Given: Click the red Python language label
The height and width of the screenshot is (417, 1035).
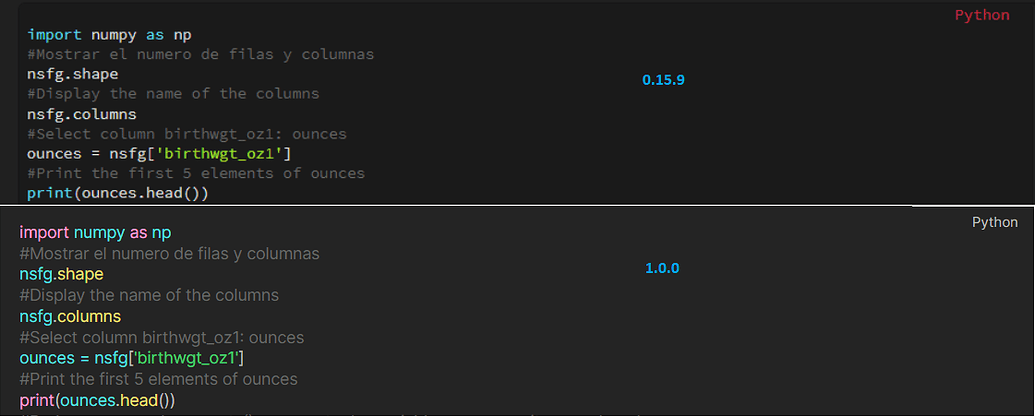Looking at the screenshot, I should [x=981, y=15].
